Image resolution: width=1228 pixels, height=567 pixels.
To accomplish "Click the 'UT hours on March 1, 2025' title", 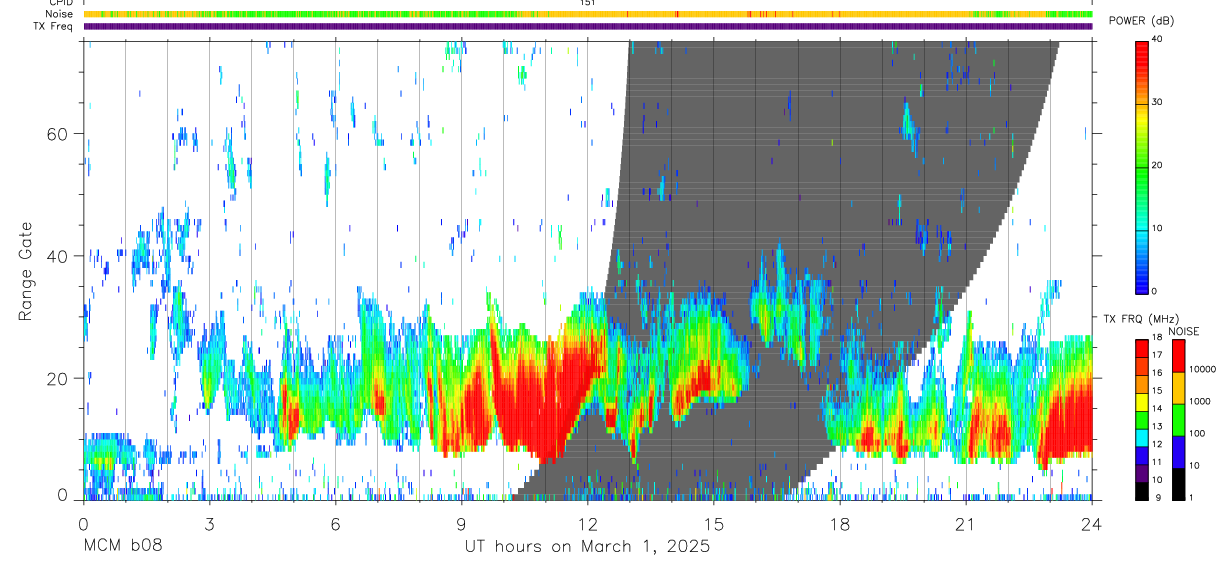I will pos(587,547).
